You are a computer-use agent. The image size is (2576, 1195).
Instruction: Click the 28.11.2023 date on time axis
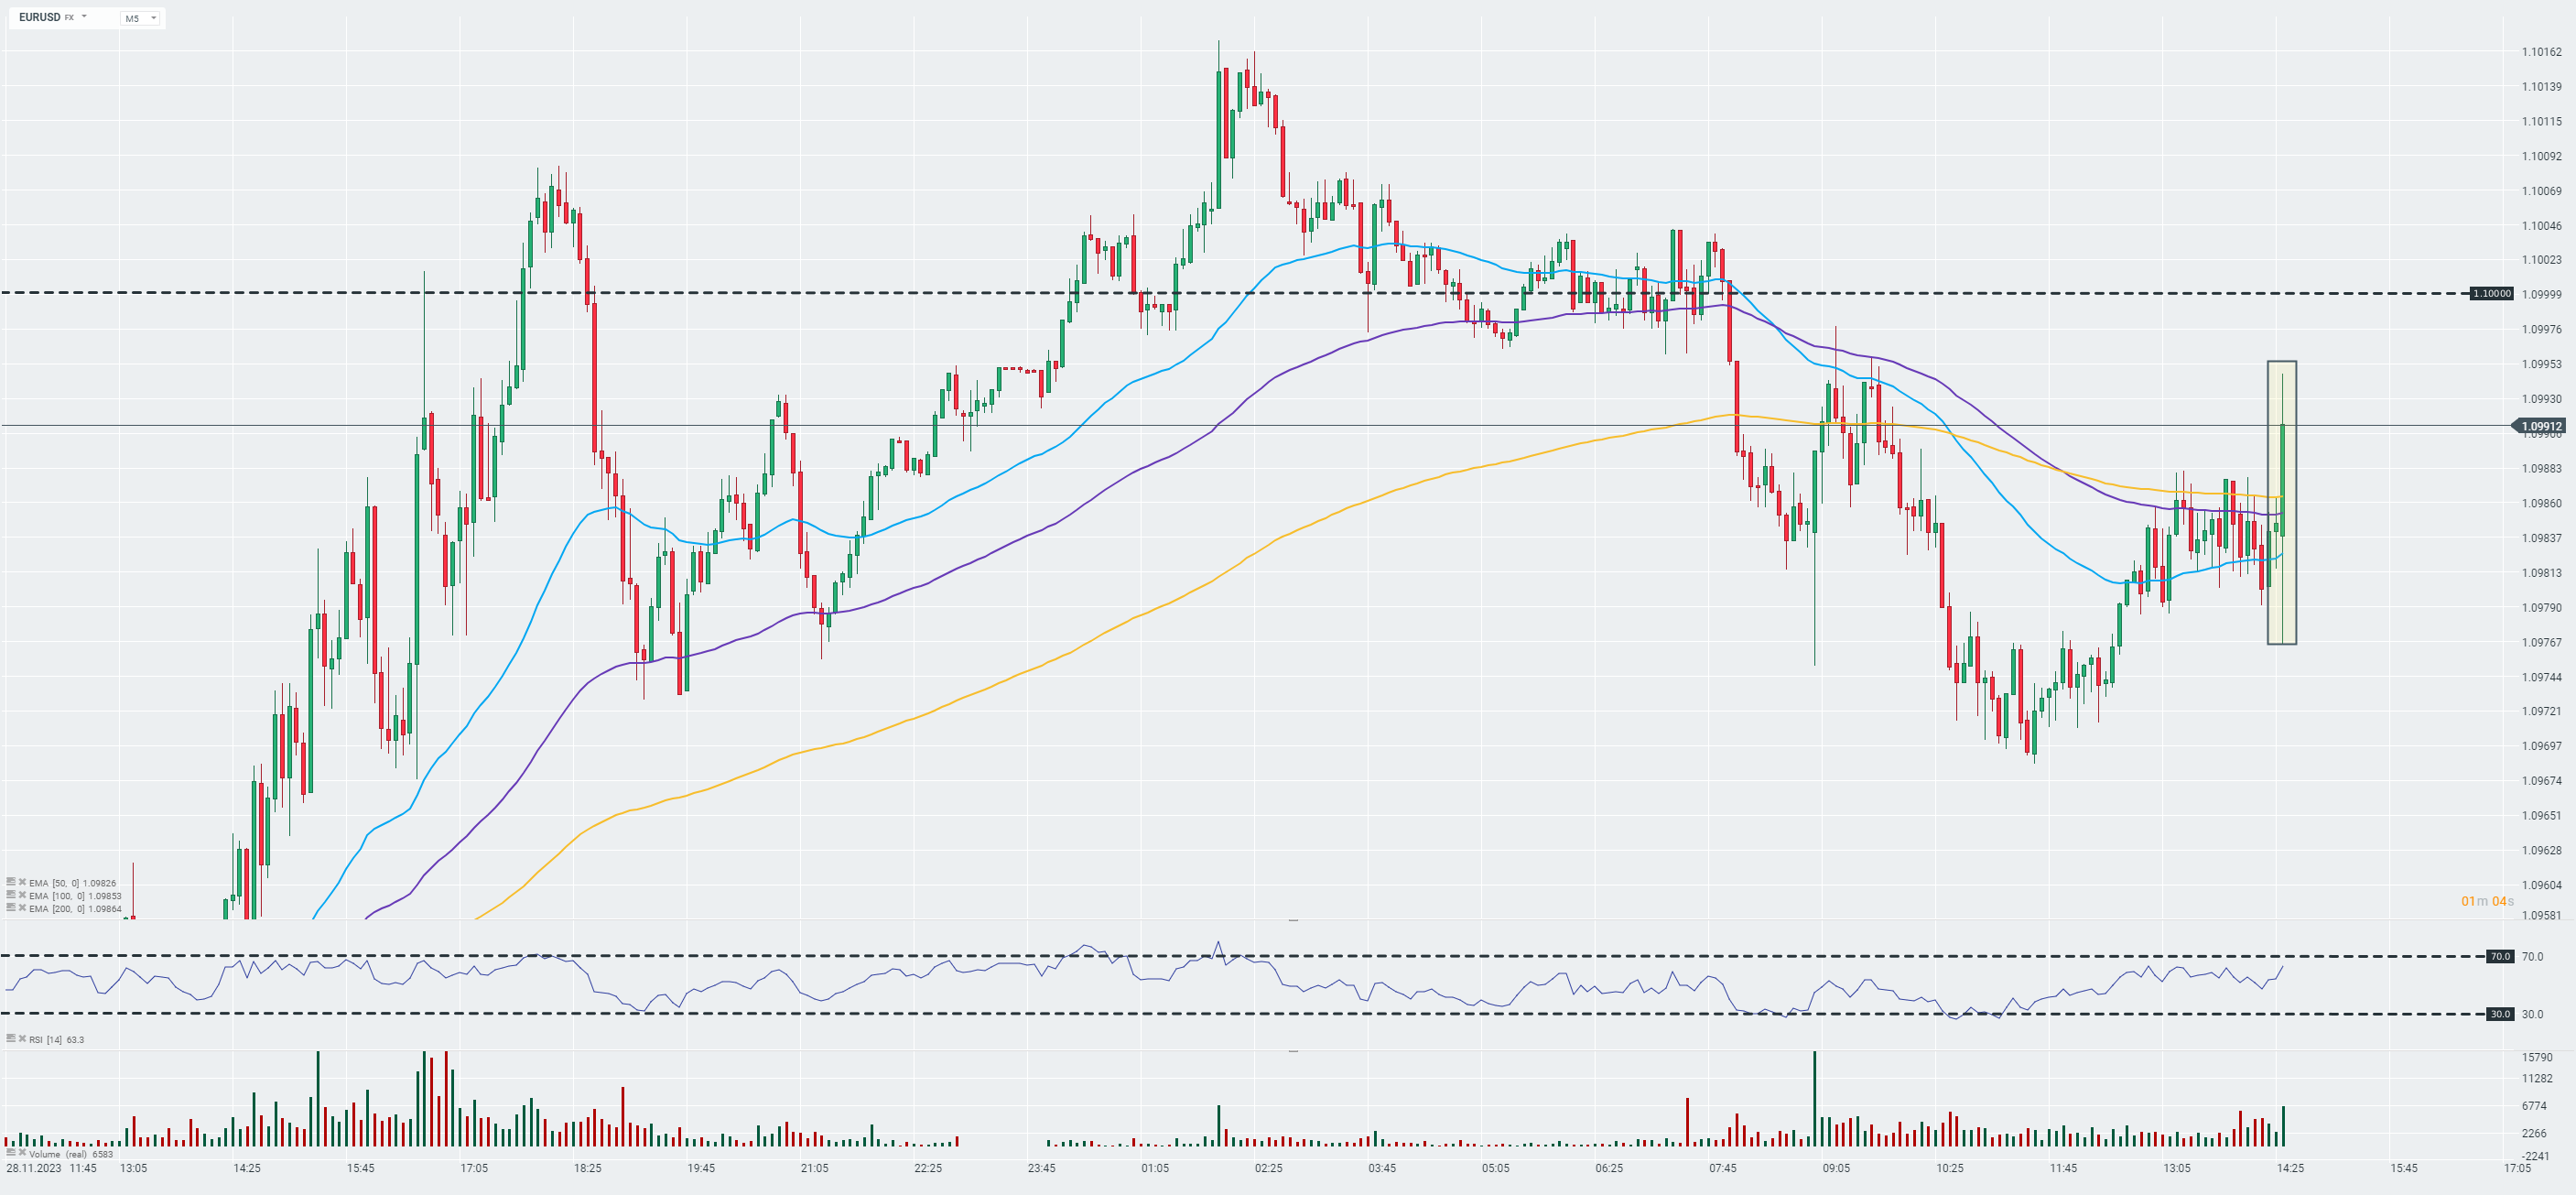point(33,1168)
